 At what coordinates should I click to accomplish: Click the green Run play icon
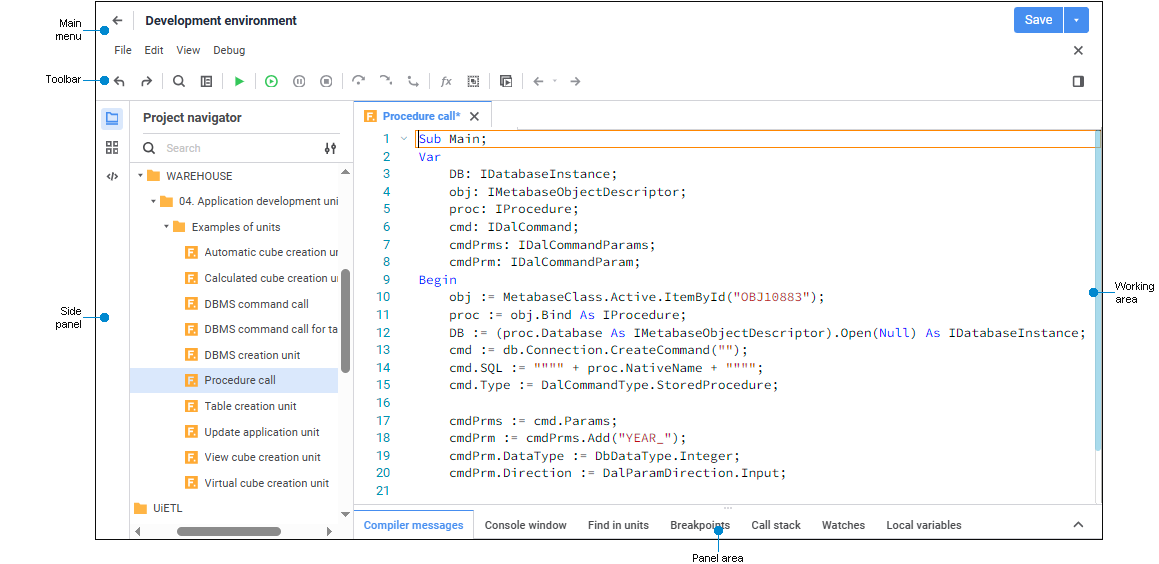pos(239,81)
